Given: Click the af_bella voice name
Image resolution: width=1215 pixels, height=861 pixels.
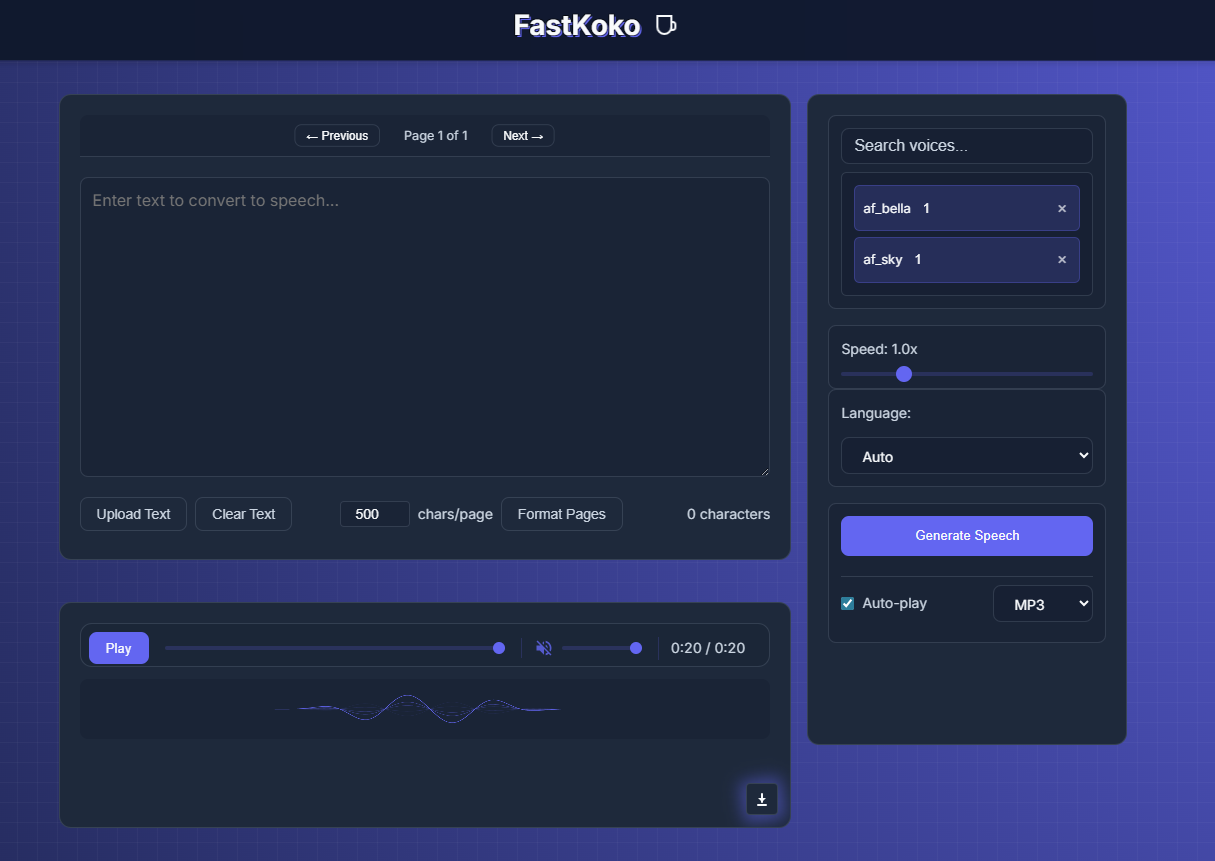Looking at the screenshot, I should 887,209.
